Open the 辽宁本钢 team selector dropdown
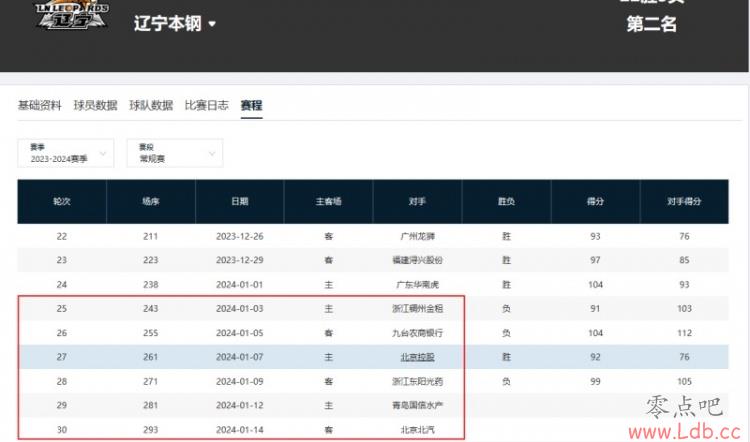Viewport: 750px width, 442px height. pyautogui.click(x=175, y=23)
